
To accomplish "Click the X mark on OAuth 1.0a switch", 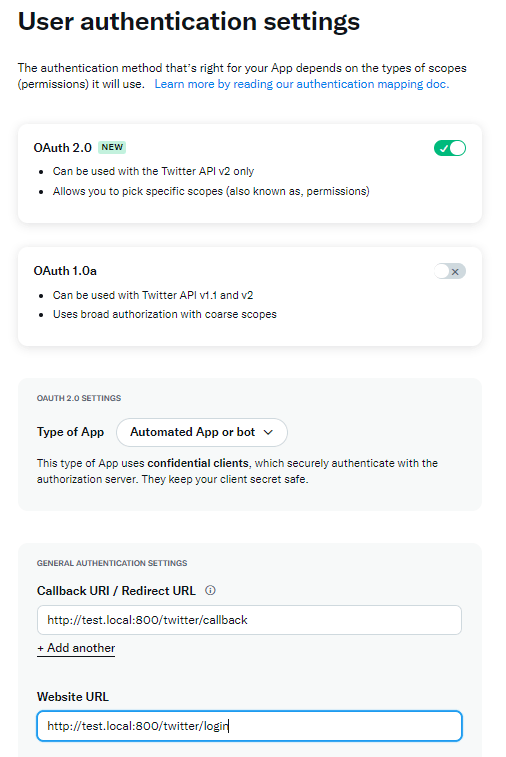I will pyautogui.click(x=455, y=272).
